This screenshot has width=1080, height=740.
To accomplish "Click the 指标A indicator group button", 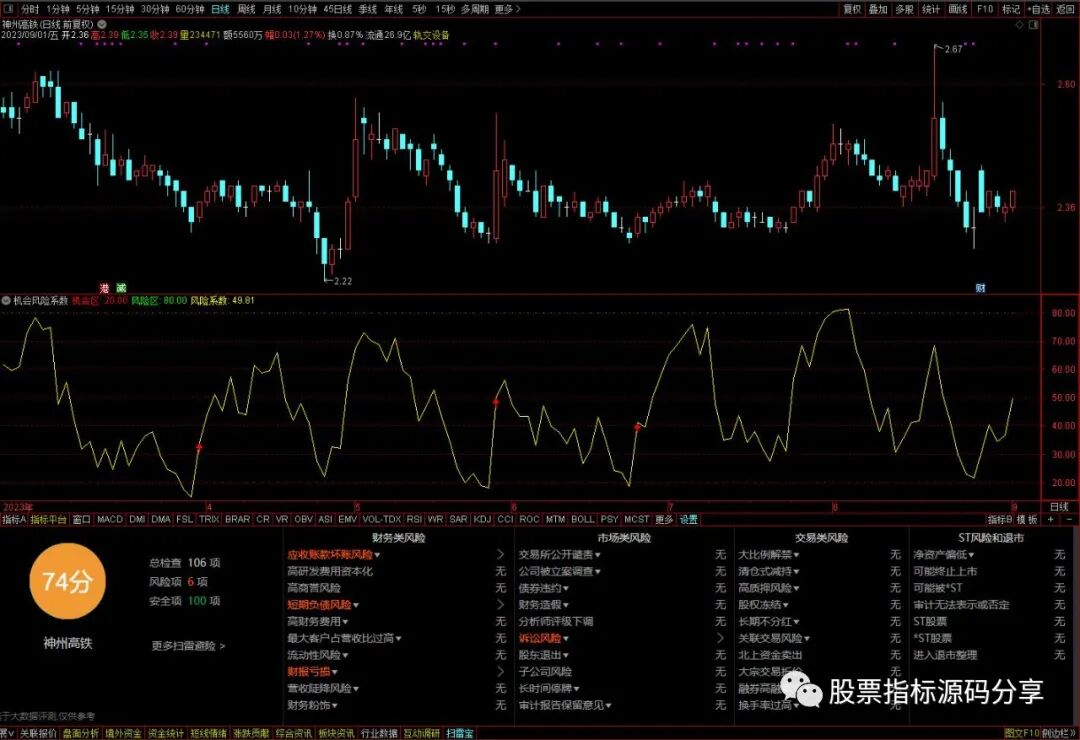I will pyautogui.click(x=14, y=519).
